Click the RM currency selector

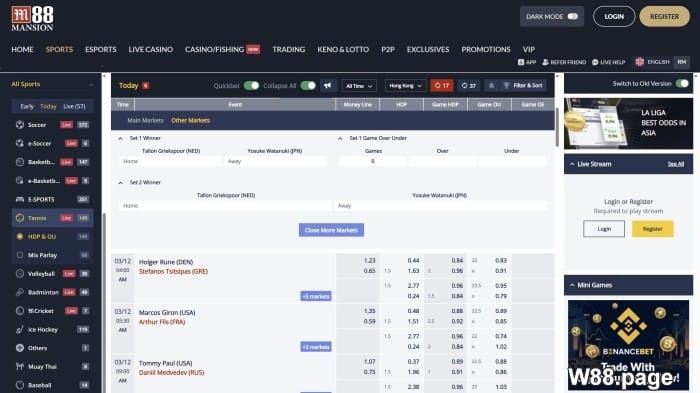pyautogui.click(x=682, y=62)
